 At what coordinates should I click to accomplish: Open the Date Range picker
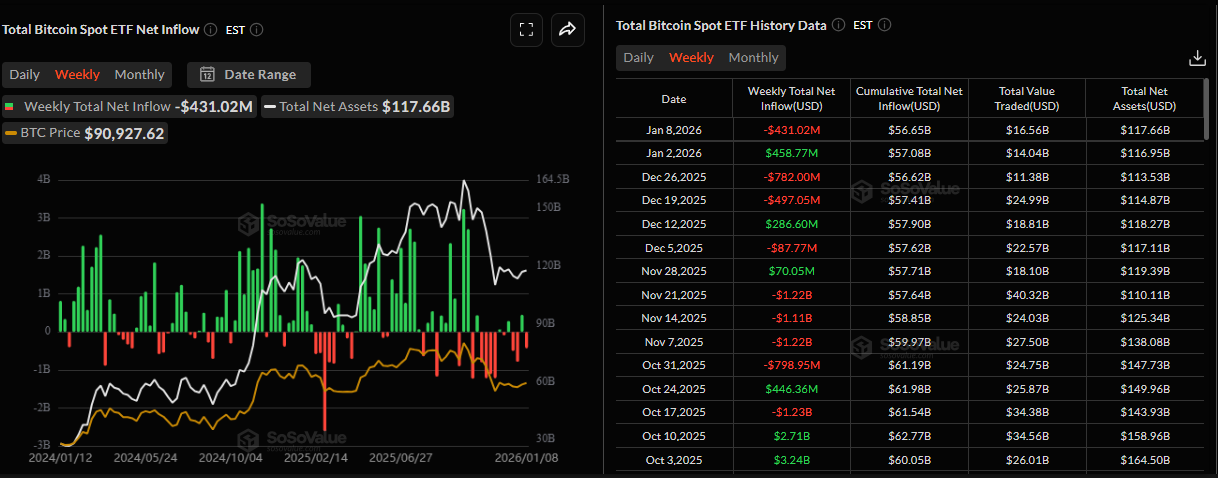(259, 74)
